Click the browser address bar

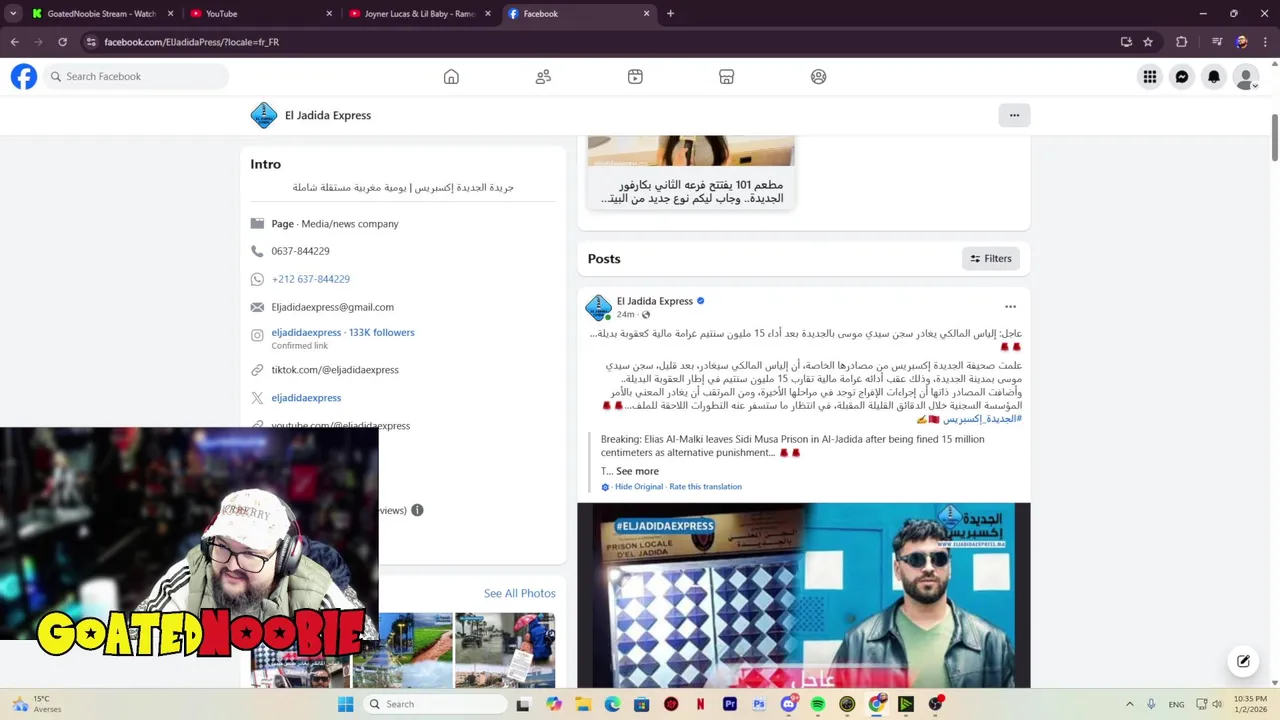coord(600,42)
